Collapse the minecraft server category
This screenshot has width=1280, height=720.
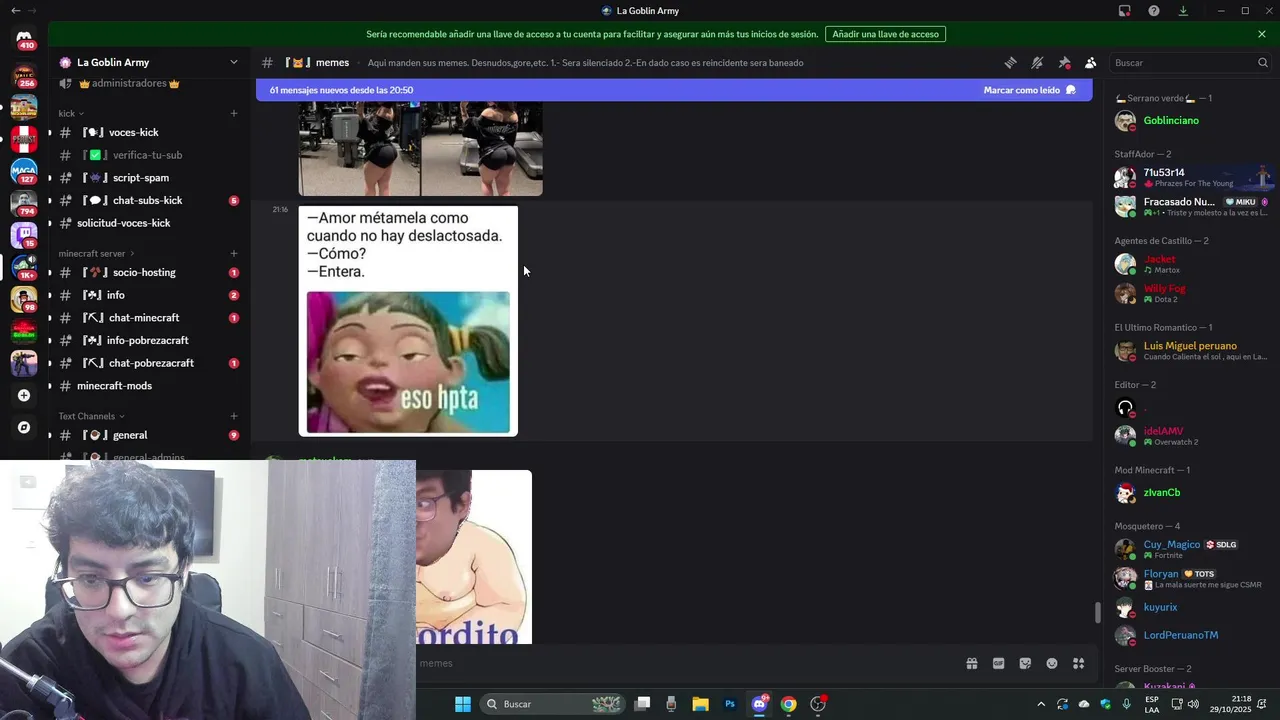pos(97,254)
